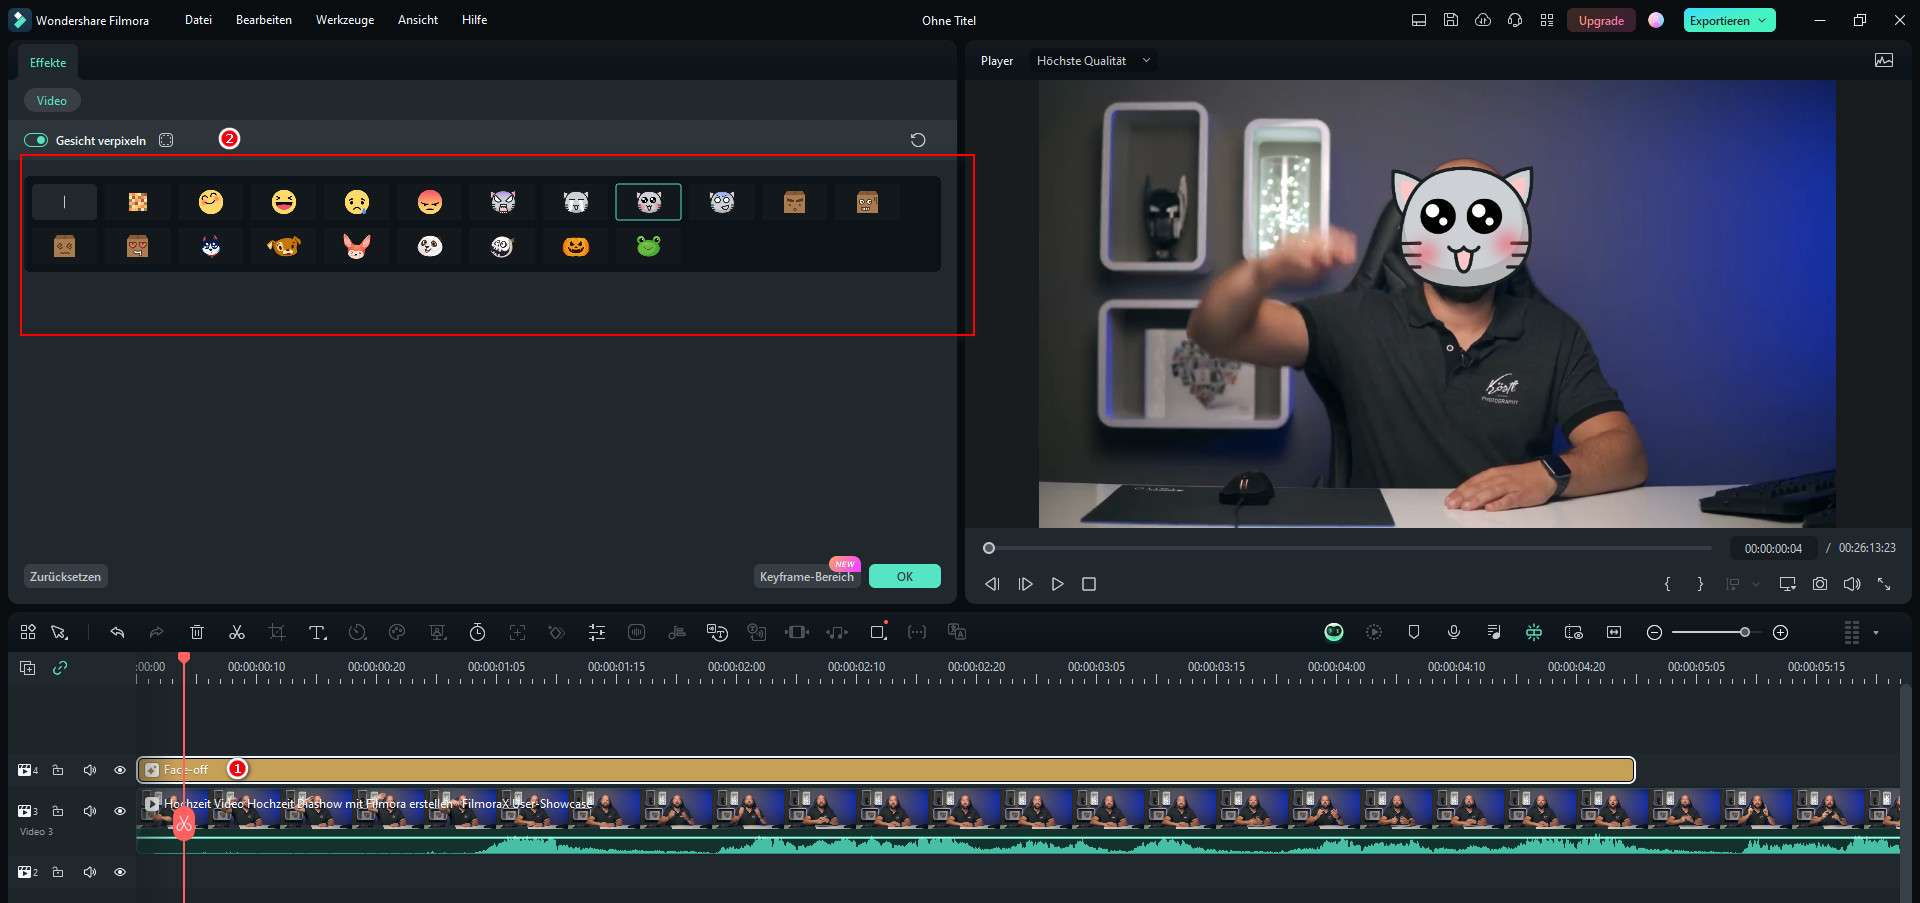The width and height of the screenshot is (1920, 903).
Task: Take a snapshot with the camera icon
Action: [1820, 584]
